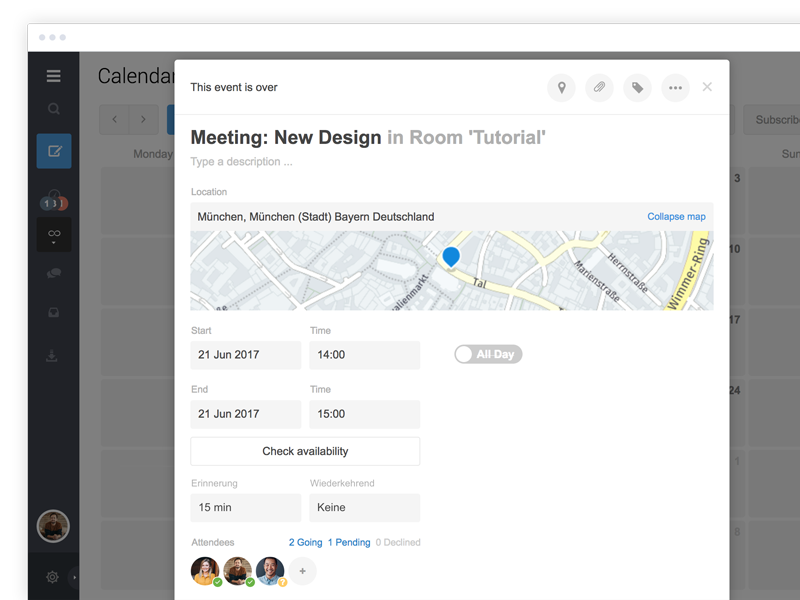Open the three-dots more options menu

click(x=675, y=88)
